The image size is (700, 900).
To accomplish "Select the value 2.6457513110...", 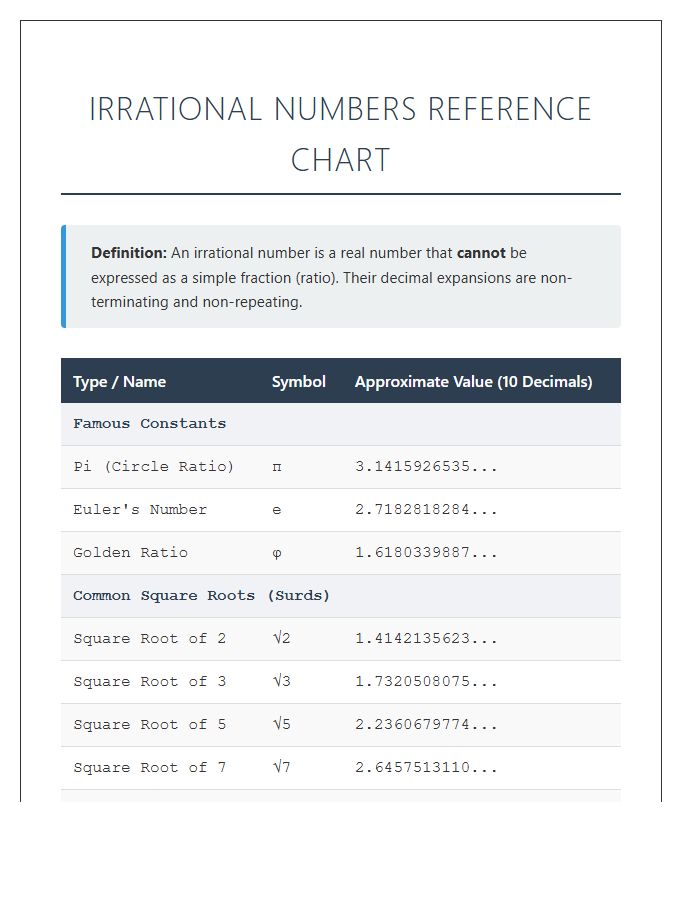I will [x=426, y=767].
